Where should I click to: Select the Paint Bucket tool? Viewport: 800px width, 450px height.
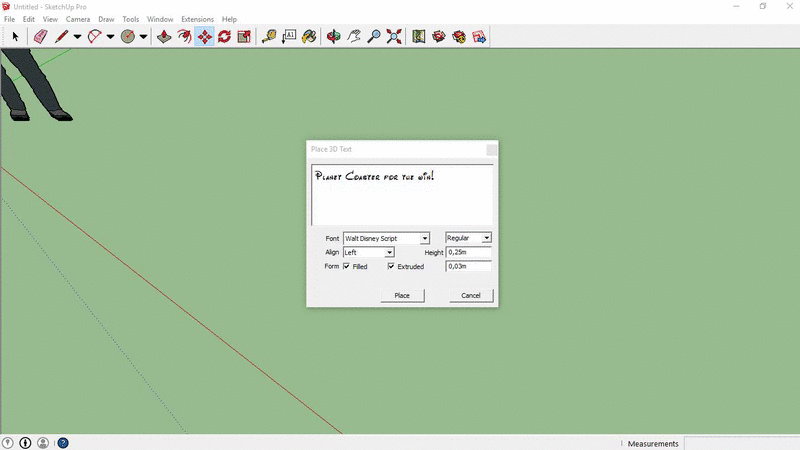[x=309, y=36]
